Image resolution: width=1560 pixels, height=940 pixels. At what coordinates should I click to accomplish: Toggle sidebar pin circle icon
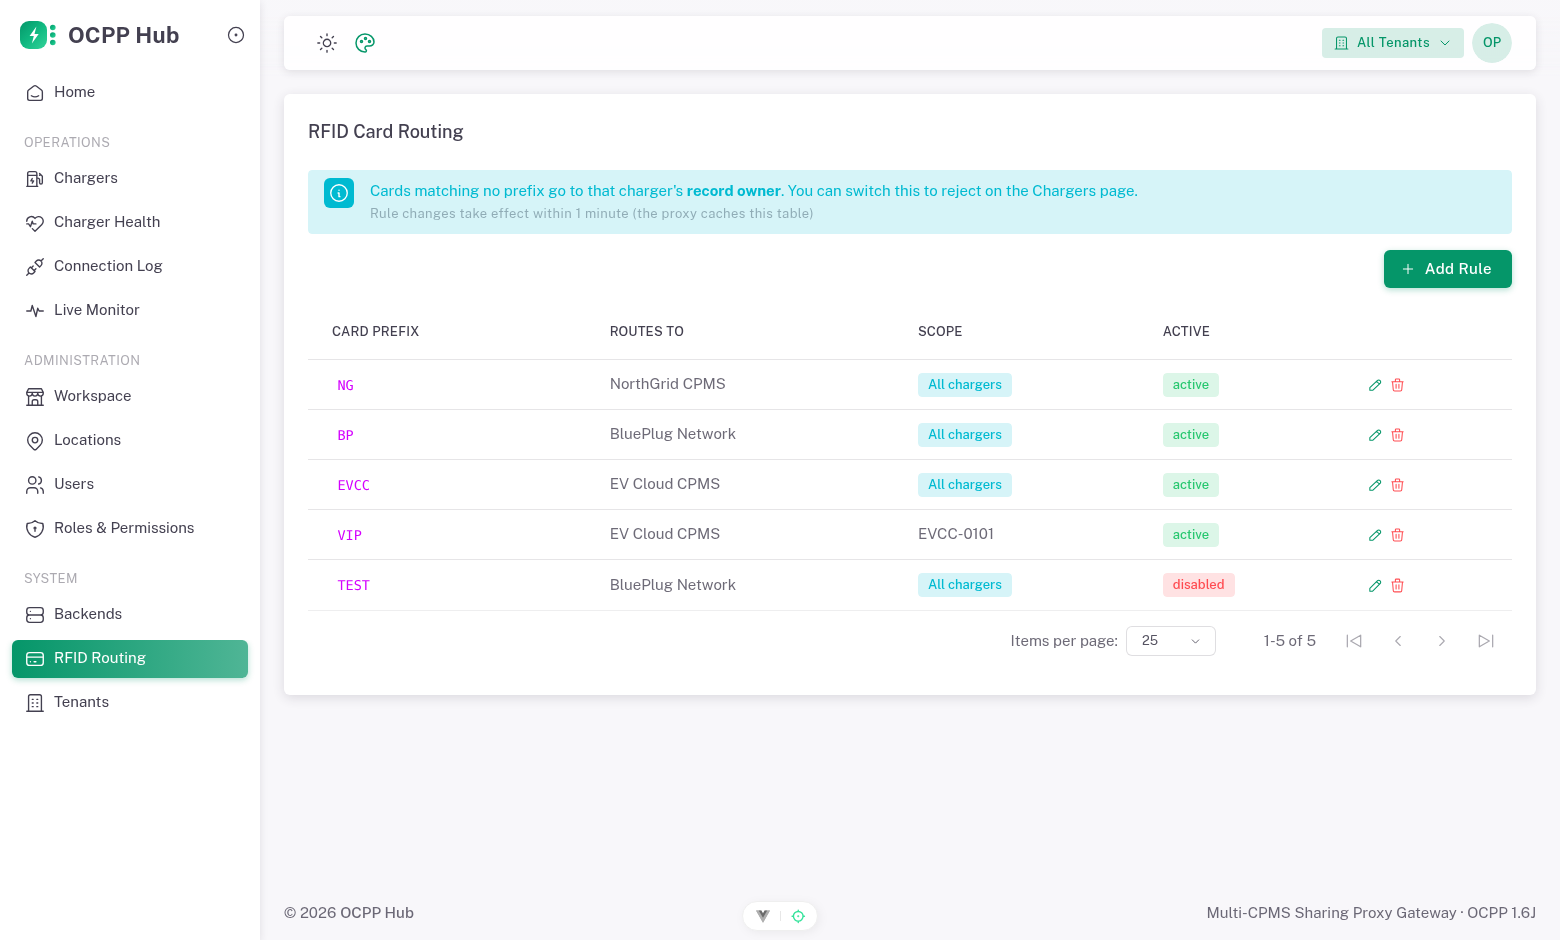pyautogui.click(x=236, y=35)
